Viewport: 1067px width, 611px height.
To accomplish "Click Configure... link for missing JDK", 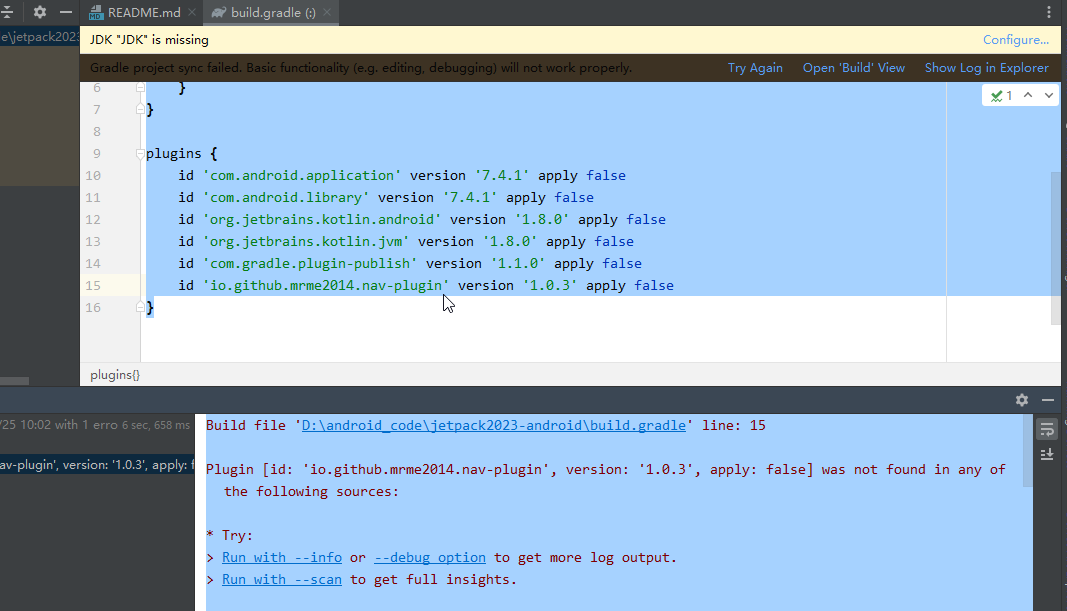I will click(1015, 39).
